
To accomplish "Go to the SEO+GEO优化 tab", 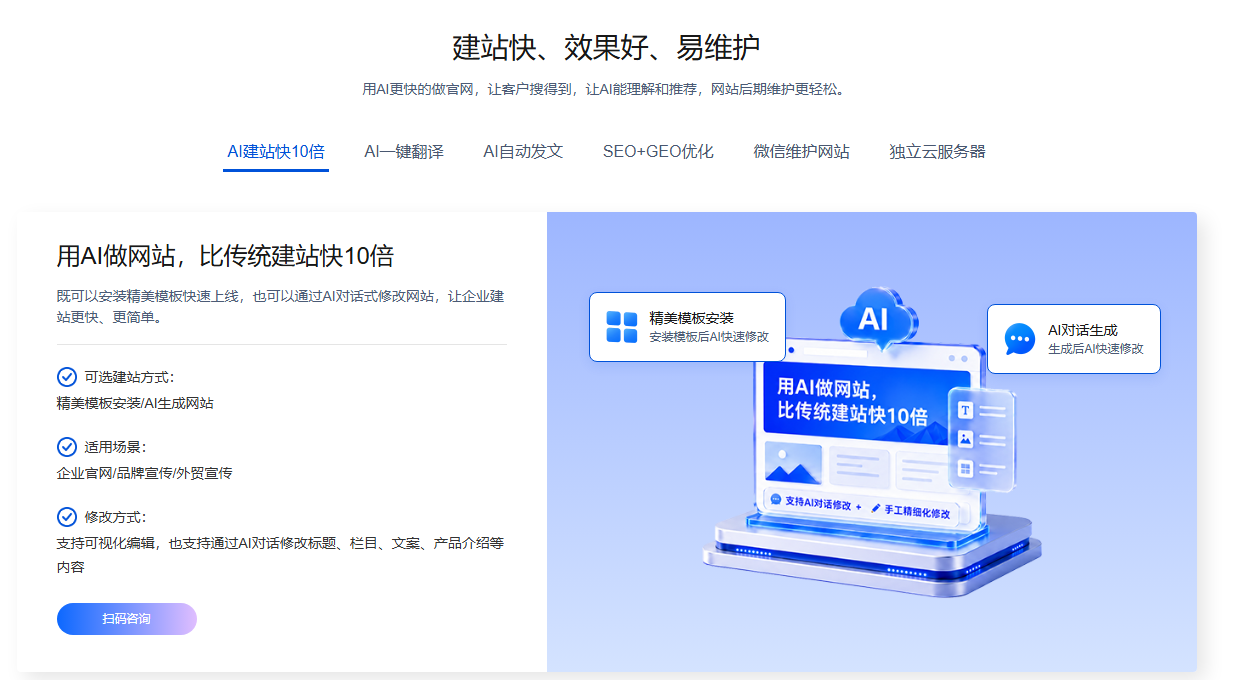I will pyautogui.click(x=658, y=152).
